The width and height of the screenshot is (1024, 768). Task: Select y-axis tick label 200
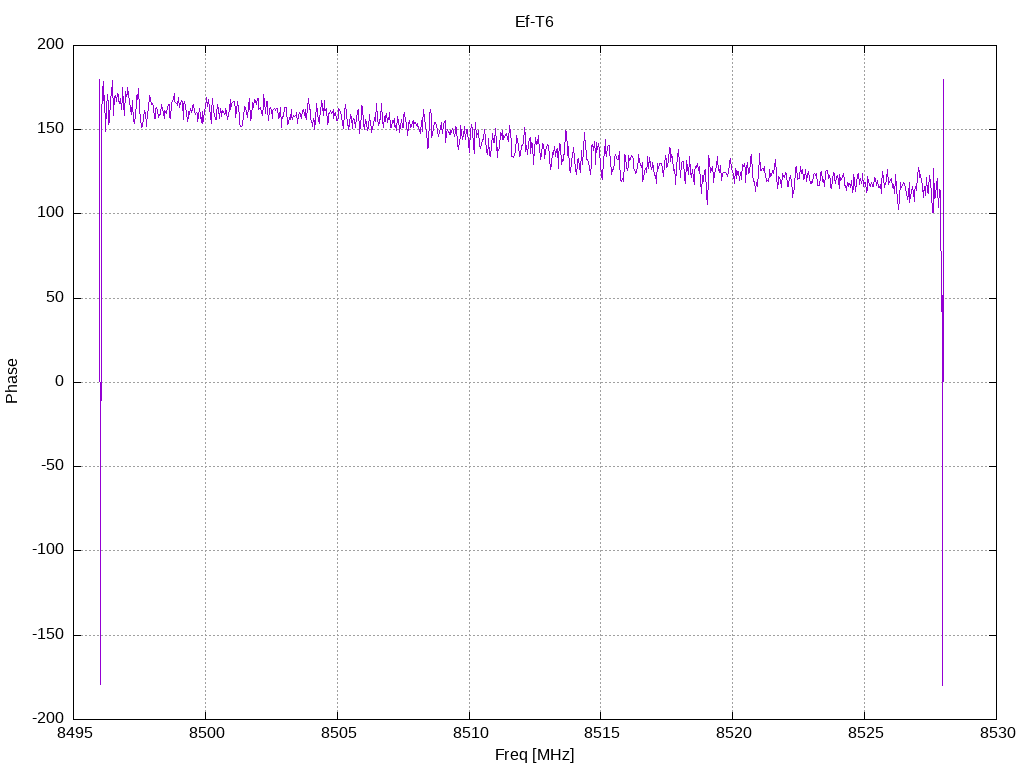[51, 44]
